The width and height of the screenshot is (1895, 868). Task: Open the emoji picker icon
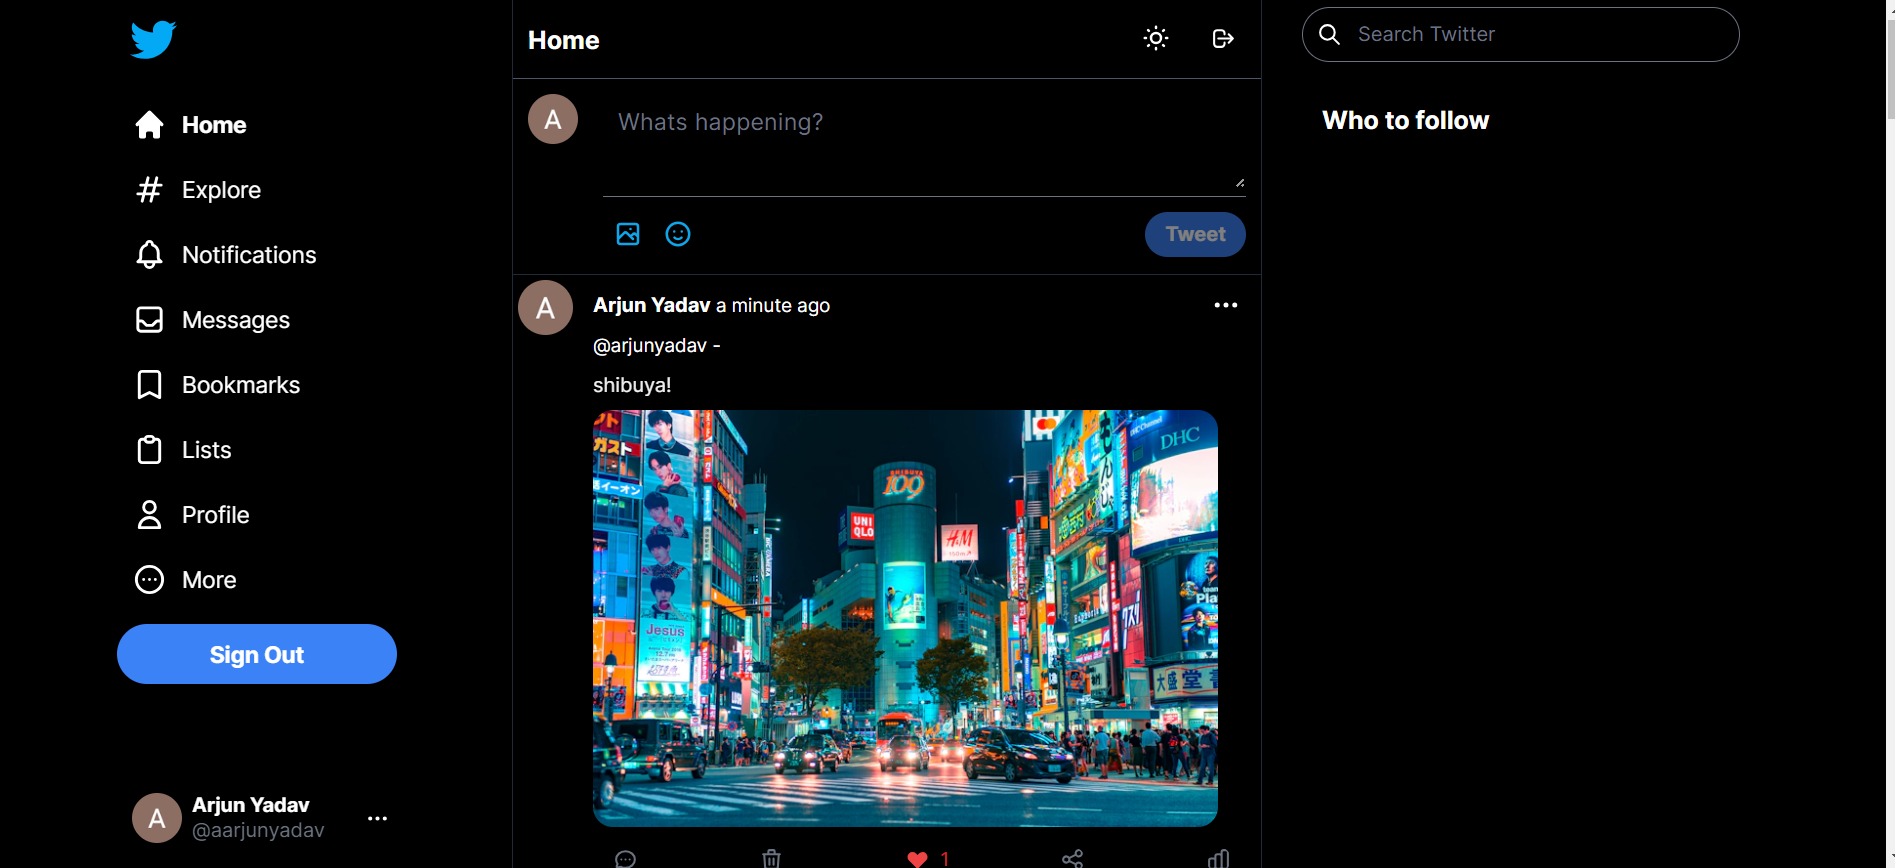point(678,234)
